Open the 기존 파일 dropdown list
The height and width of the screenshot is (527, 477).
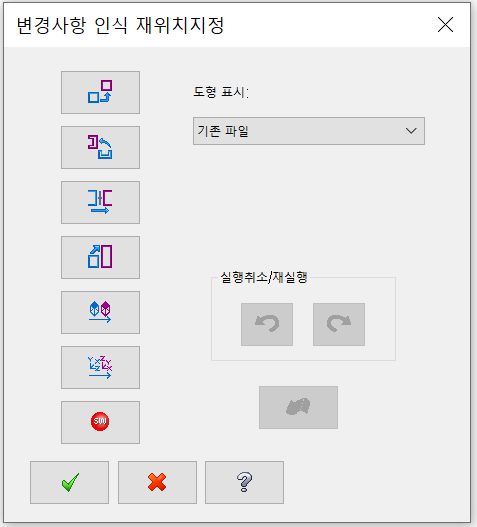pos(309,131)
